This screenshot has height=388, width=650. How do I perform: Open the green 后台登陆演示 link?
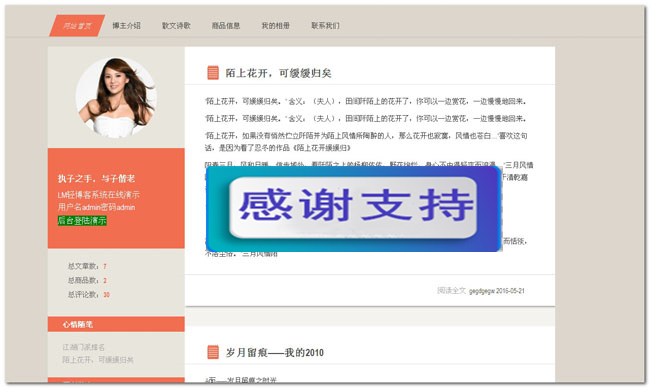click(82, 221)
